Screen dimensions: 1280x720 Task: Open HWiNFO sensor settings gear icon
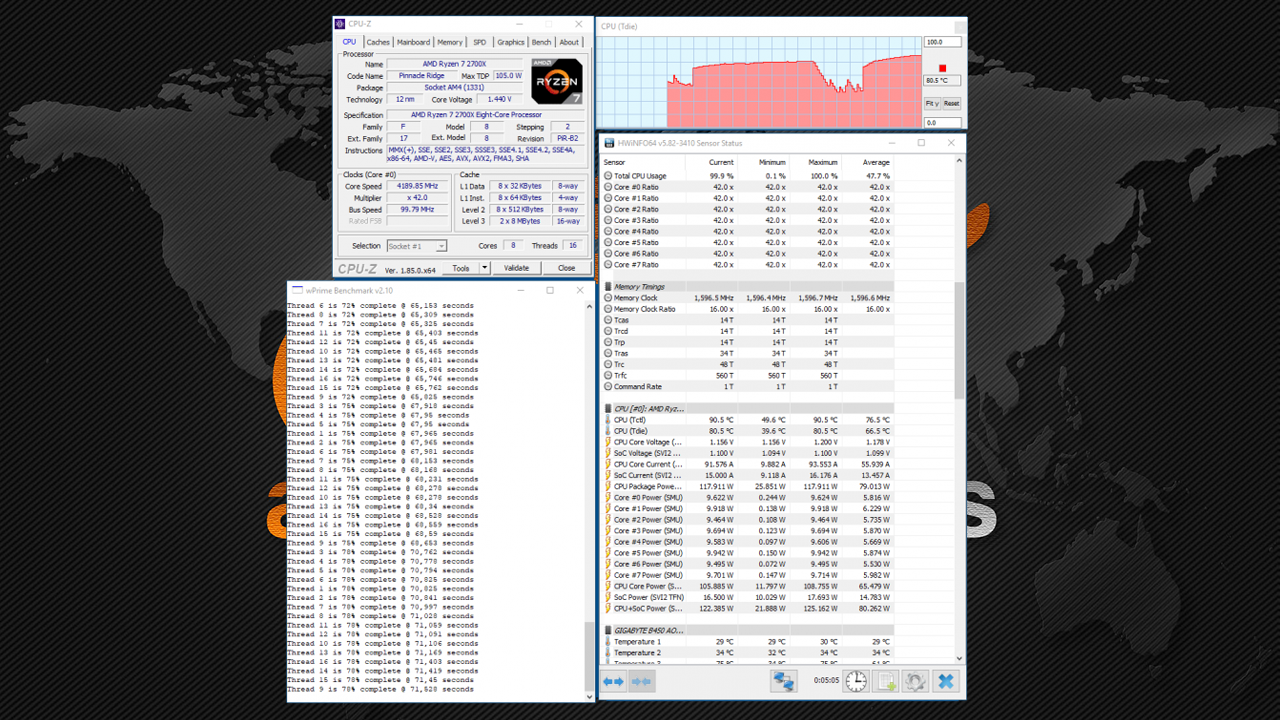click(915, 681)
